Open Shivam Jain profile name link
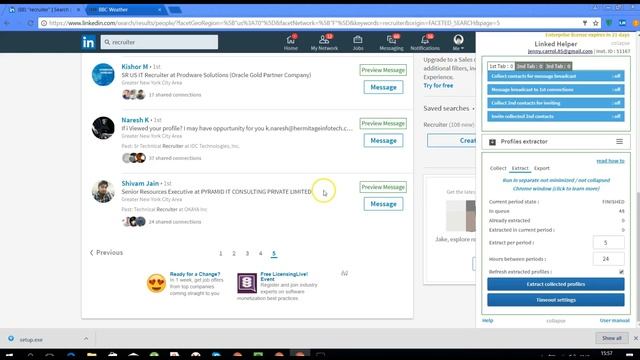 pyautogui.click(x=140, y=183)
